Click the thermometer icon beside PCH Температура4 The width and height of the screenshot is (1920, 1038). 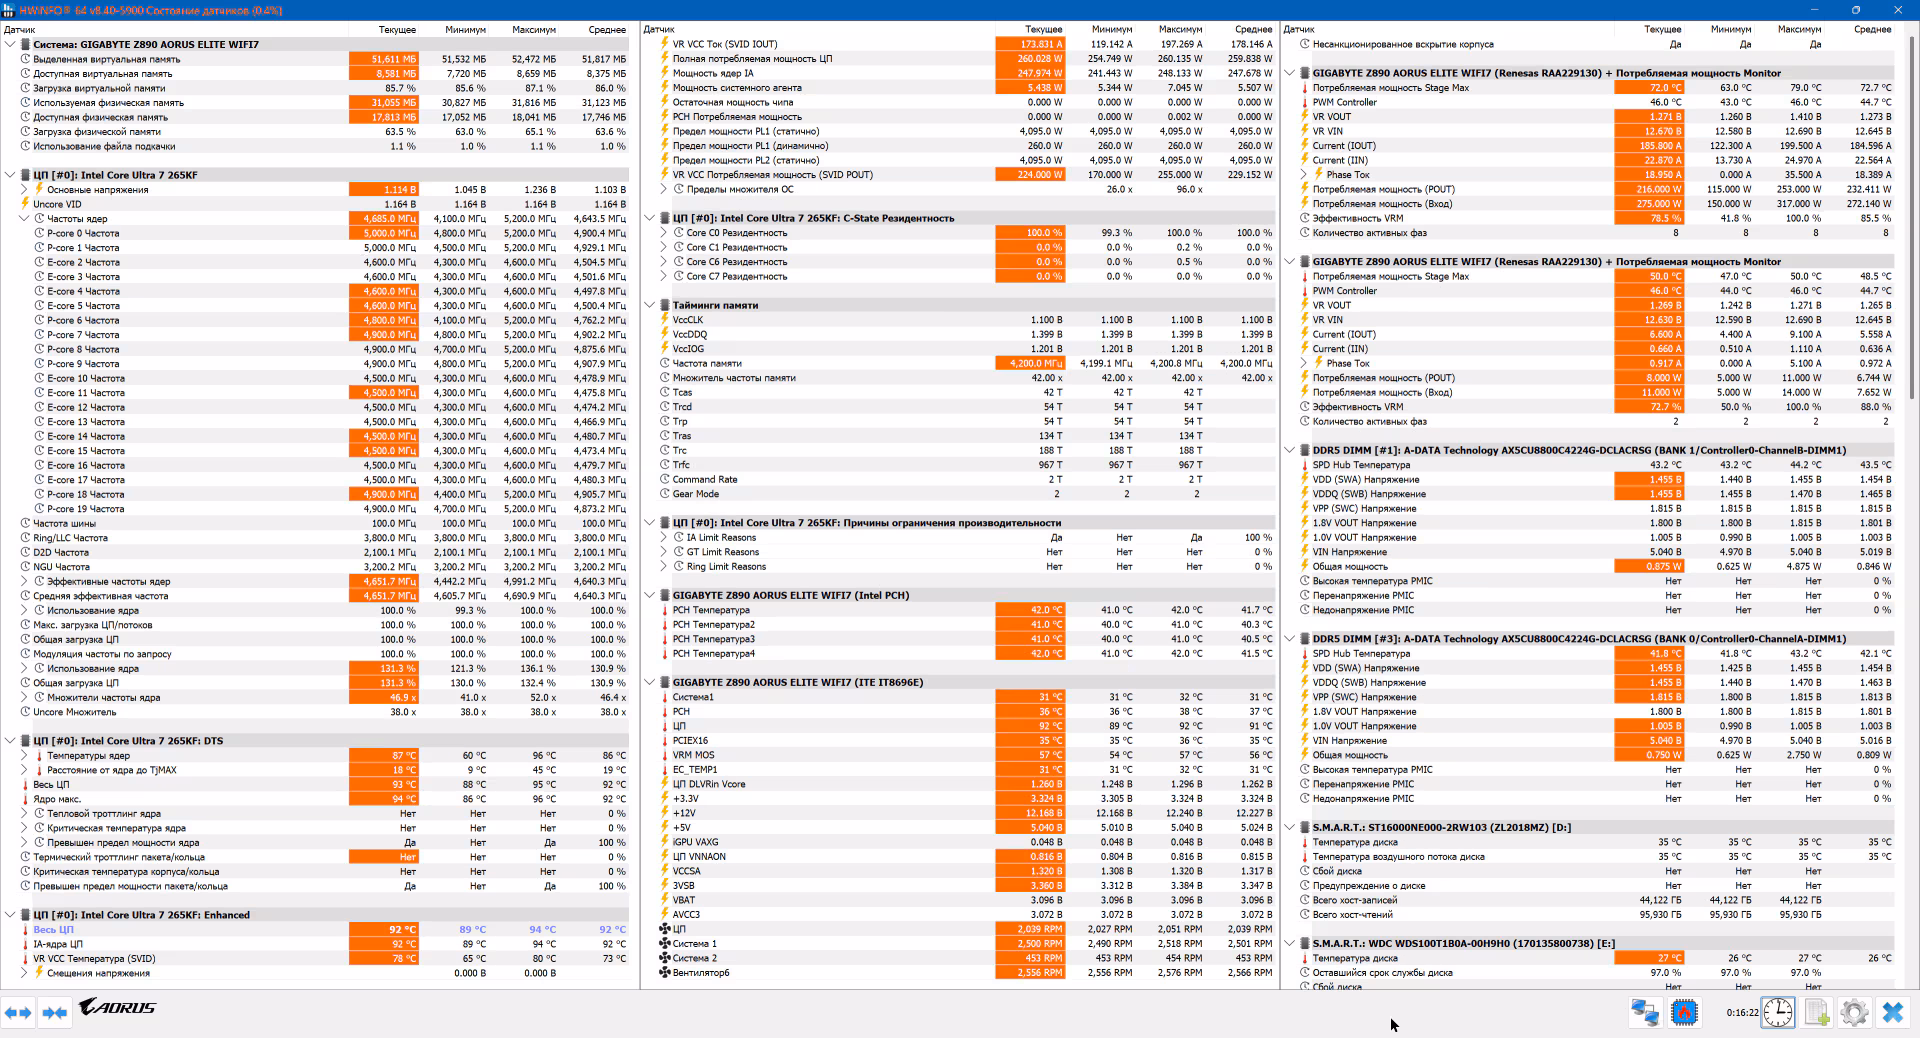(x=665, y=654)
